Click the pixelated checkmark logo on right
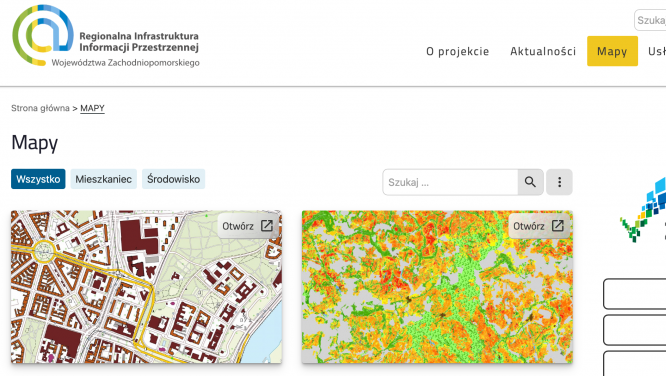Image resolution: width=666 pixels, height=376 pixels. point(643,210)
